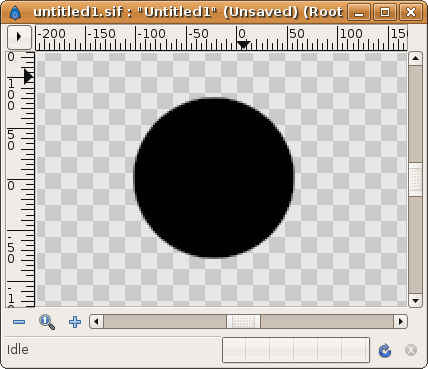
Task: Click the horizontal scrollbar right arrow
Action: [x=401, y=322]
